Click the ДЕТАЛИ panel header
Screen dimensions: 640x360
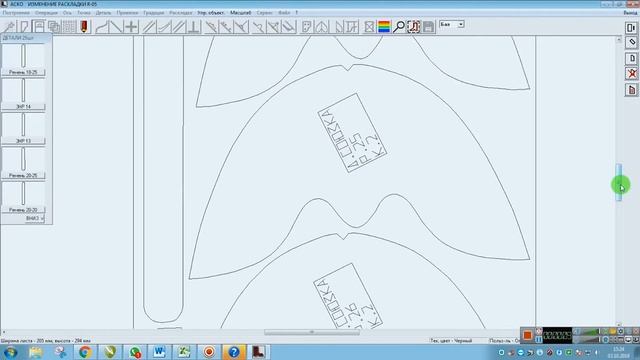click(26, 38)
